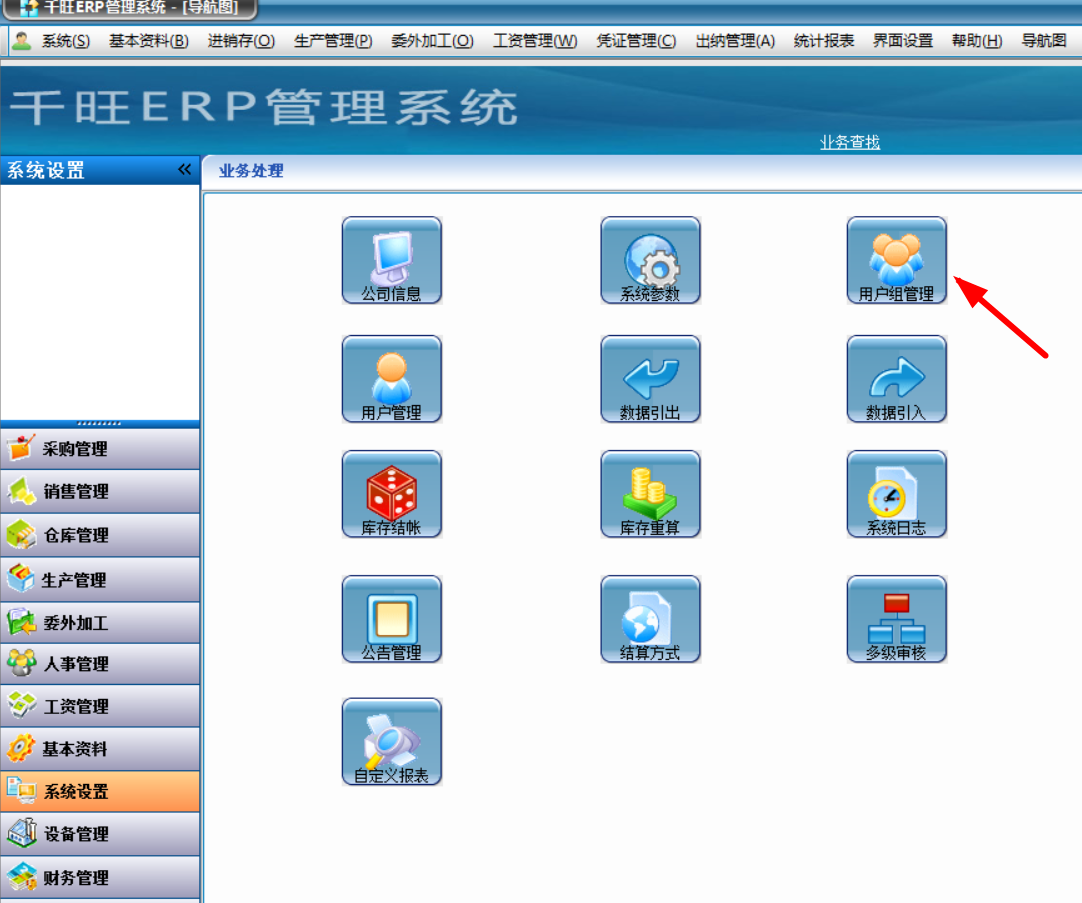Select 财务管理 in the sidebar
The width and height of the screenshot is (1082, 903).
point(100,877)
